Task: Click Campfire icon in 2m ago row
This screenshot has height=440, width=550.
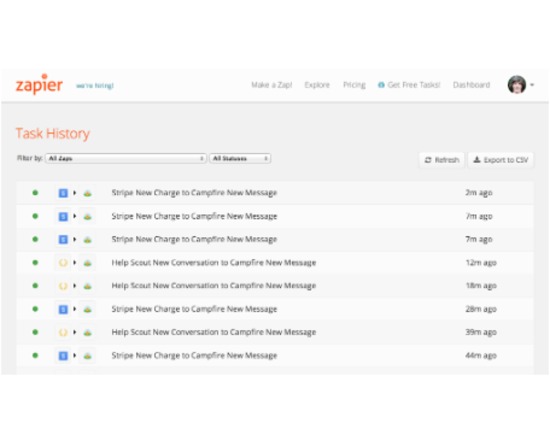Action: [87, 193]
